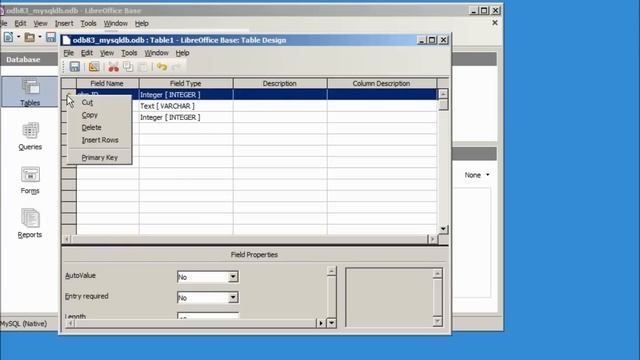Screen dimensions: 640x360
Task: Click New document icon in Base main window
Action: tap(8, 37)
